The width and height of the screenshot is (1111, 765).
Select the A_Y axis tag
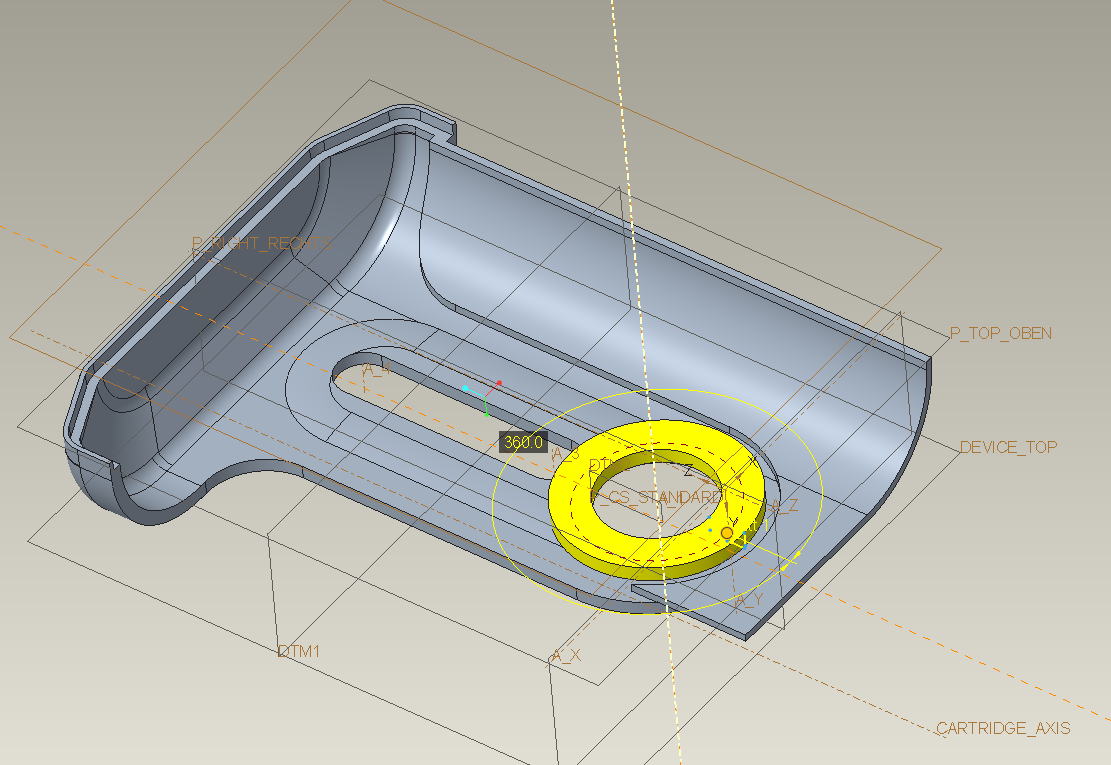click(x=749, y=598)
